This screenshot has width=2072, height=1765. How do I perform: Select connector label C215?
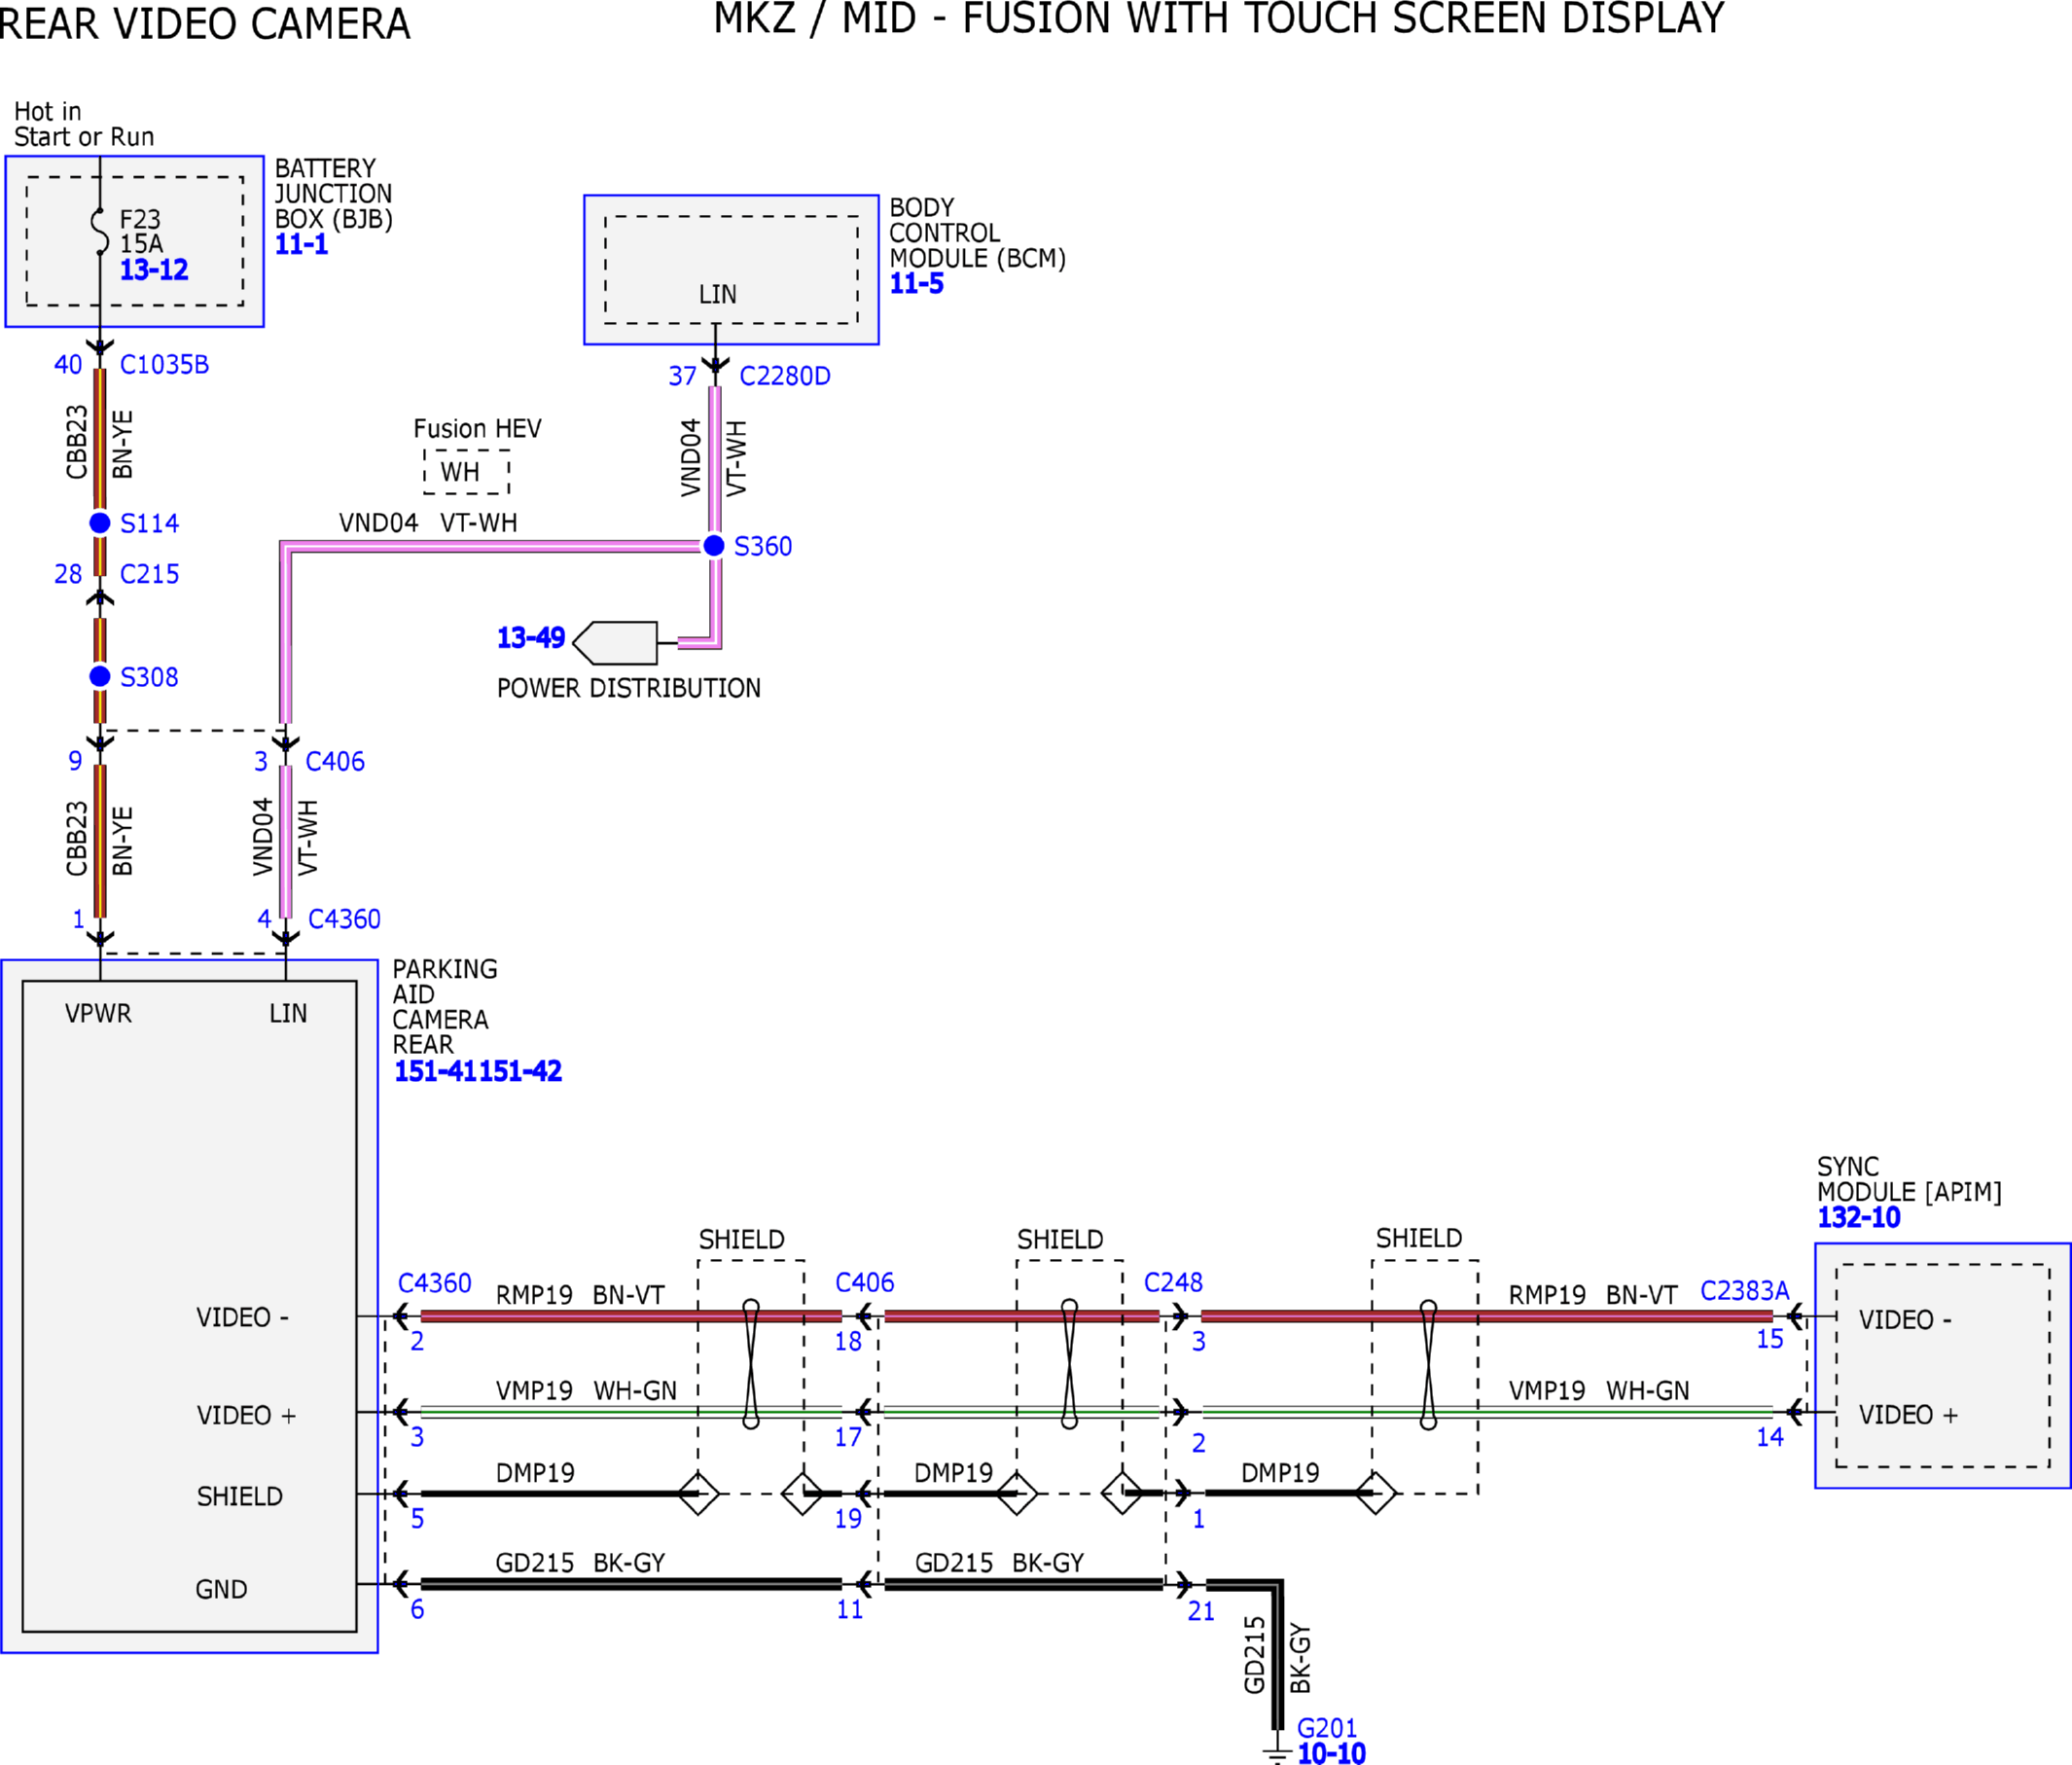pos(149,574)
